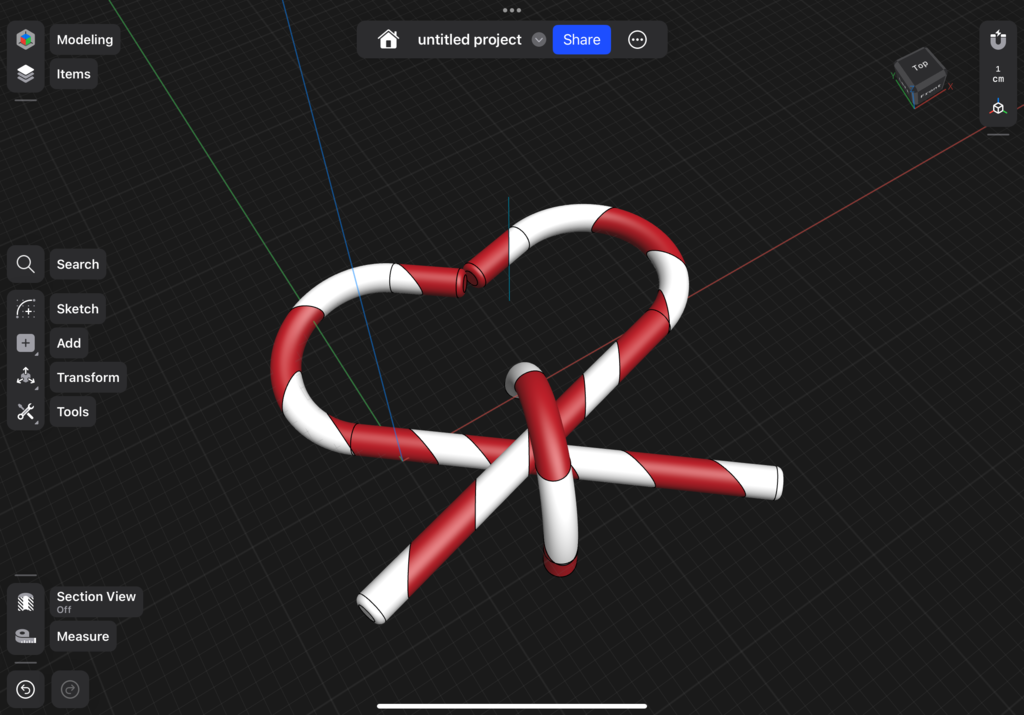Viewport: 1024px width, 715px height.
Task: Click the Modeling workspace cube icon
Action: pyautogui.click(x=25, y=39)
